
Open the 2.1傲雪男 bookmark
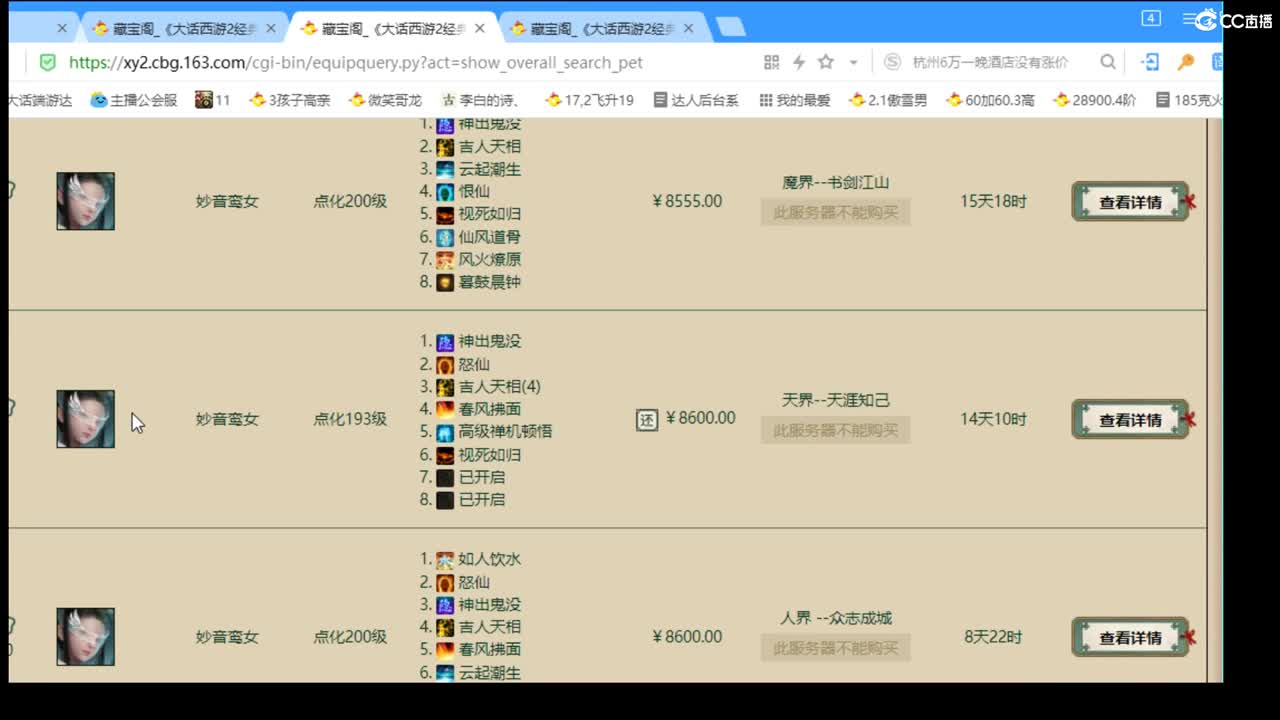pos(888,100)
